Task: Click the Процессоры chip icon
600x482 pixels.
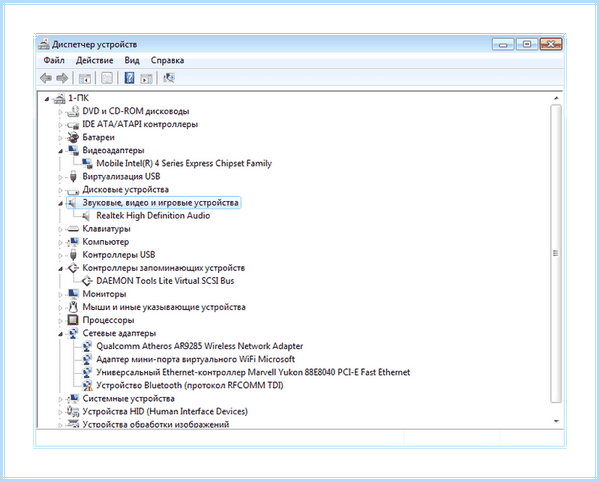Action: coord(73,320)
